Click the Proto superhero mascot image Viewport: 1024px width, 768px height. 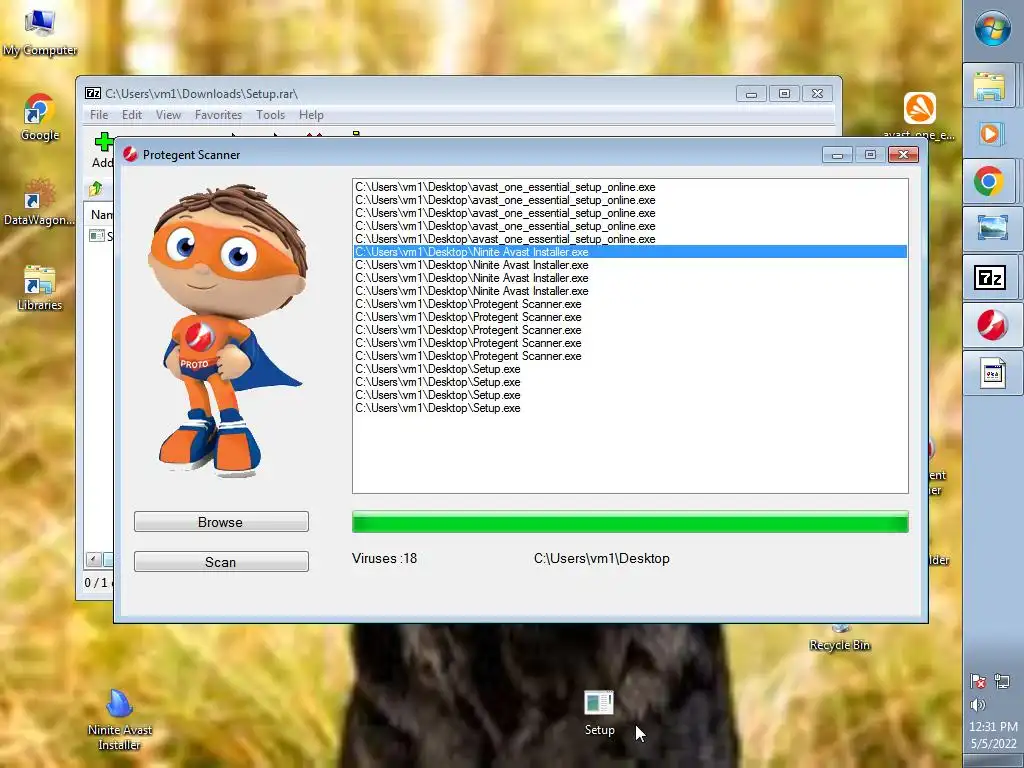[226, 330]
